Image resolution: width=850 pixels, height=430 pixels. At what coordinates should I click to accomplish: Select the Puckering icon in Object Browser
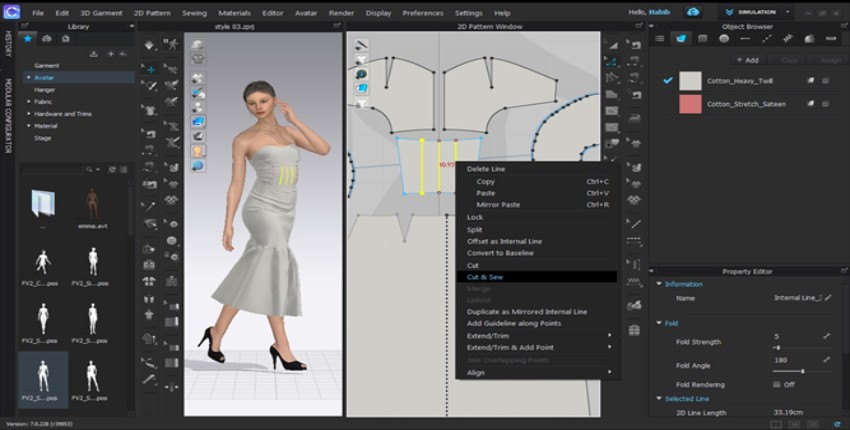(x=788, y=38)
